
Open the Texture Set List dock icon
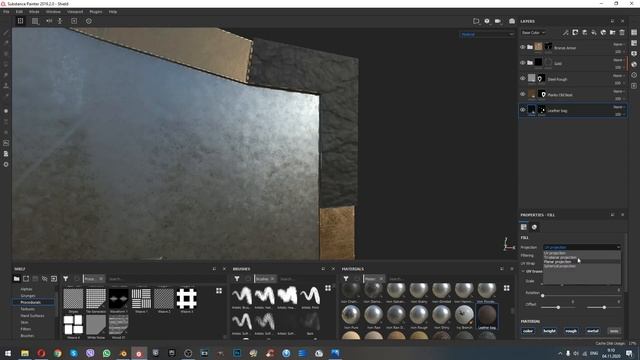tap(634, 33)
